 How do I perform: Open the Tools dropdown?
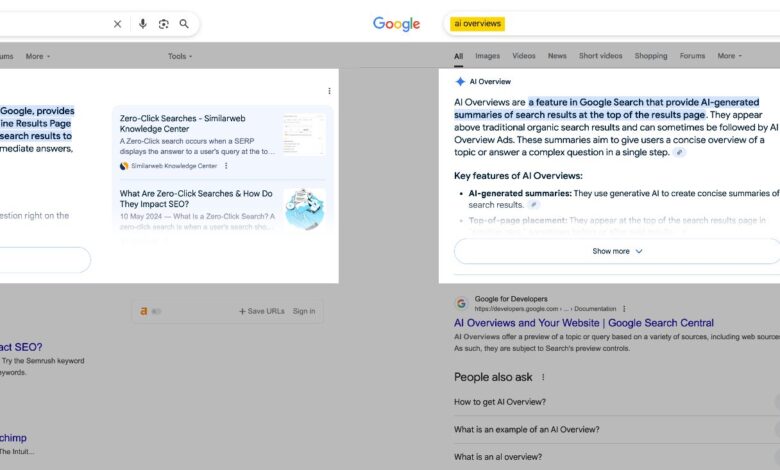point(180,56)
